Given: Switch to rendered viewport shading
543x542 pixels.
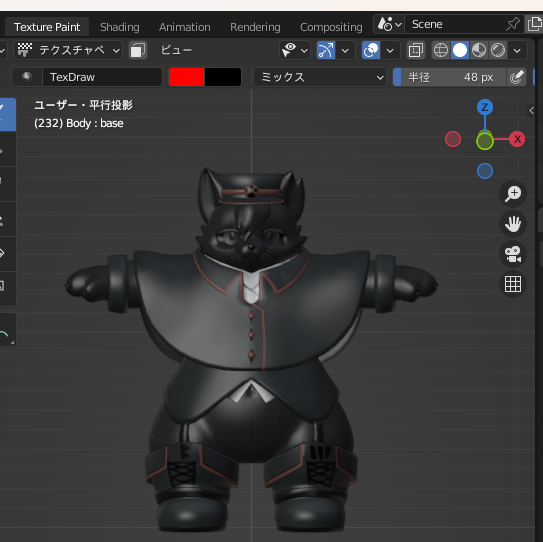Looking at the screenshot, I should tap(498, 50).
